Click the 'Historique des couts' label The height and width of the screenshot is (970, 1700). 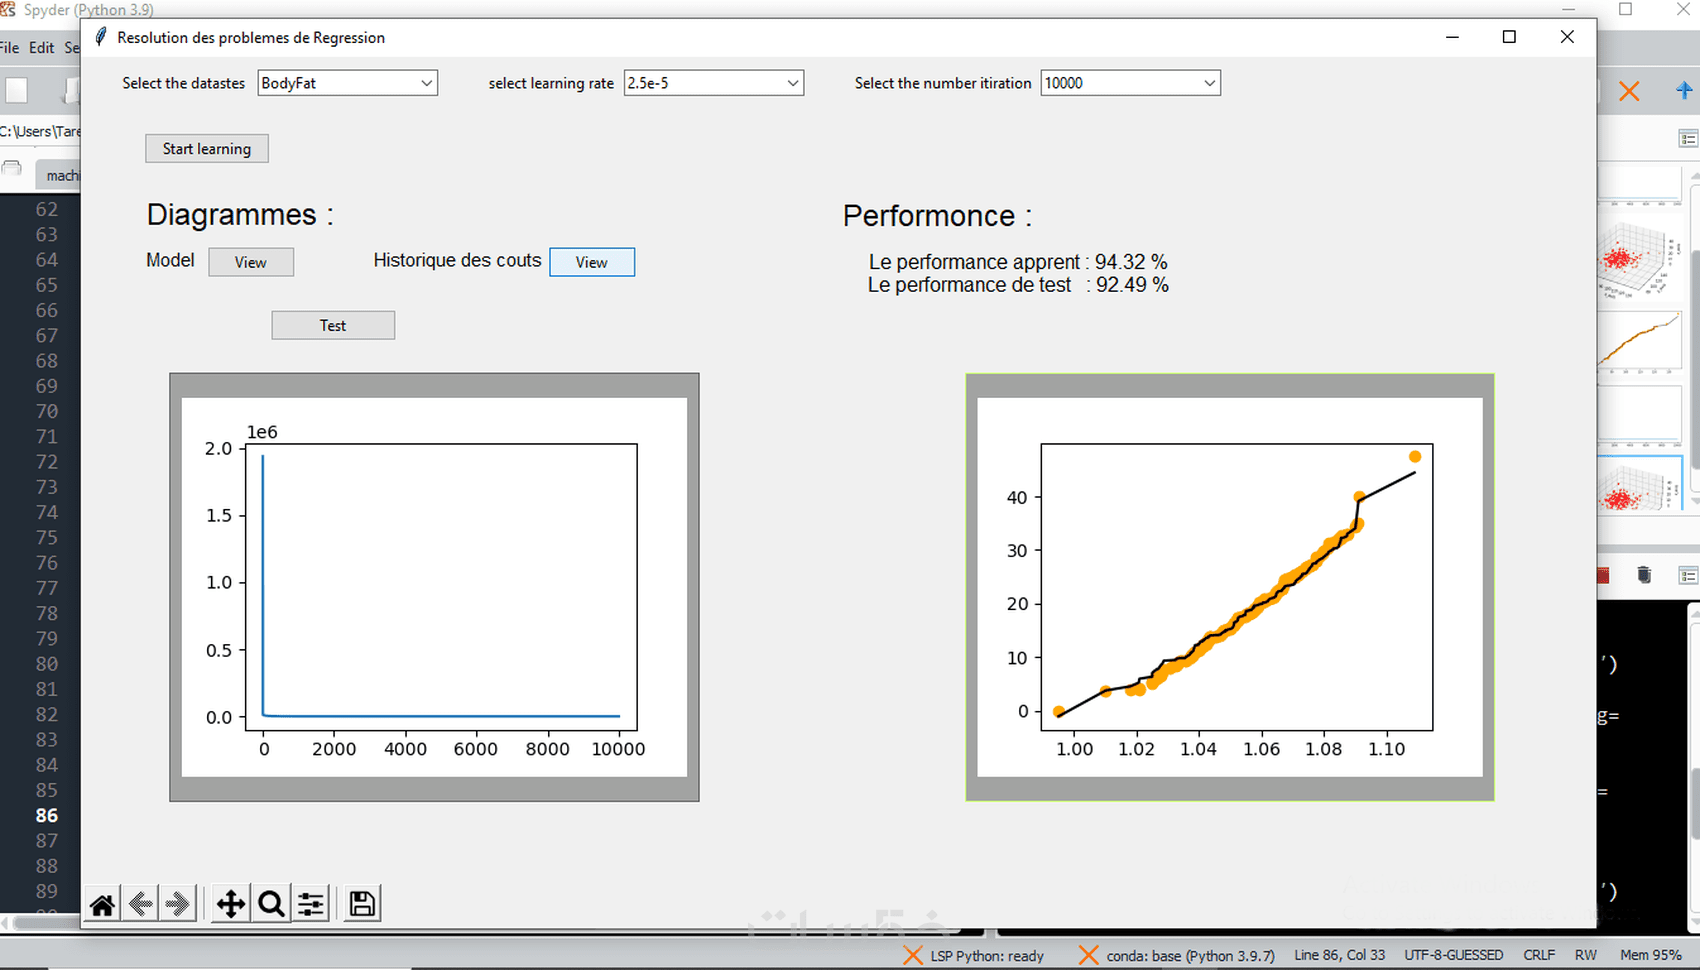coord(457,260)
